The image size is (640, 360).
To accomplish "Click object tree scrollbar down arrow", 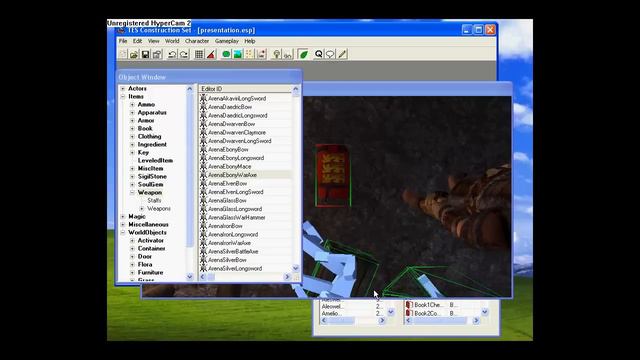I will [189, 277].
